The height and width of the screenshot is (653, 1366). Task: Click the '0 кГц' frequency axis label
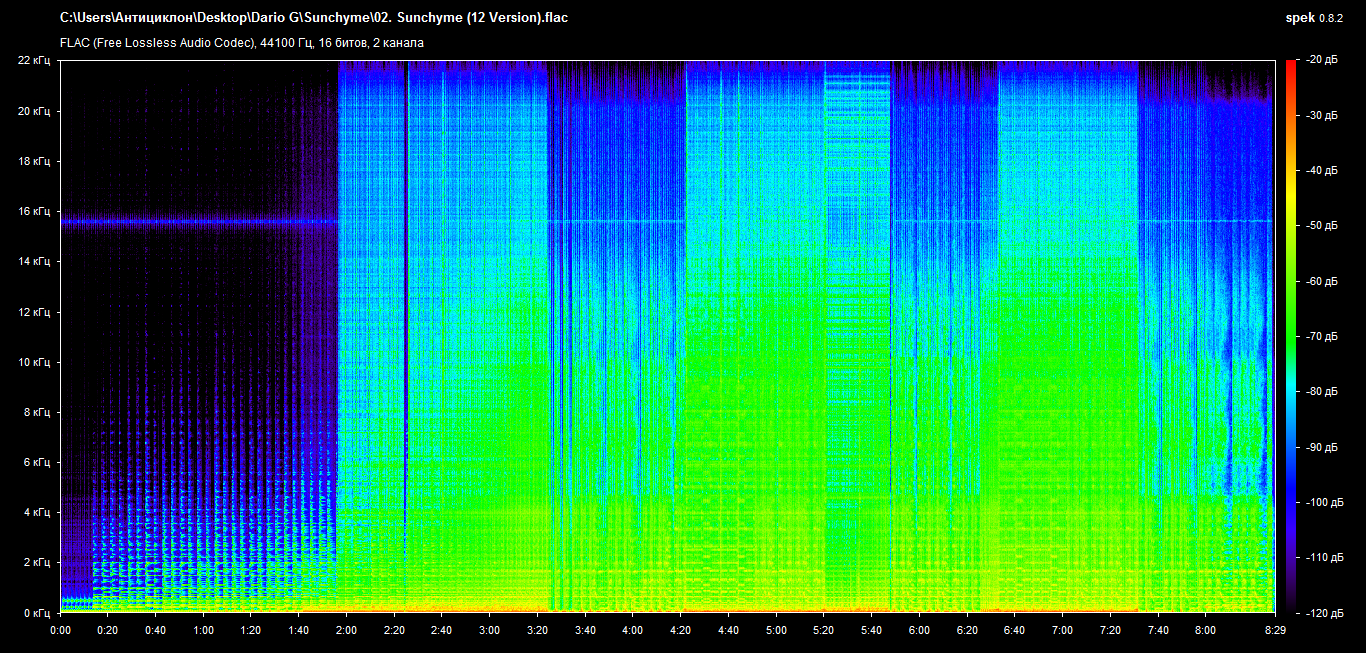pos(37,612)
